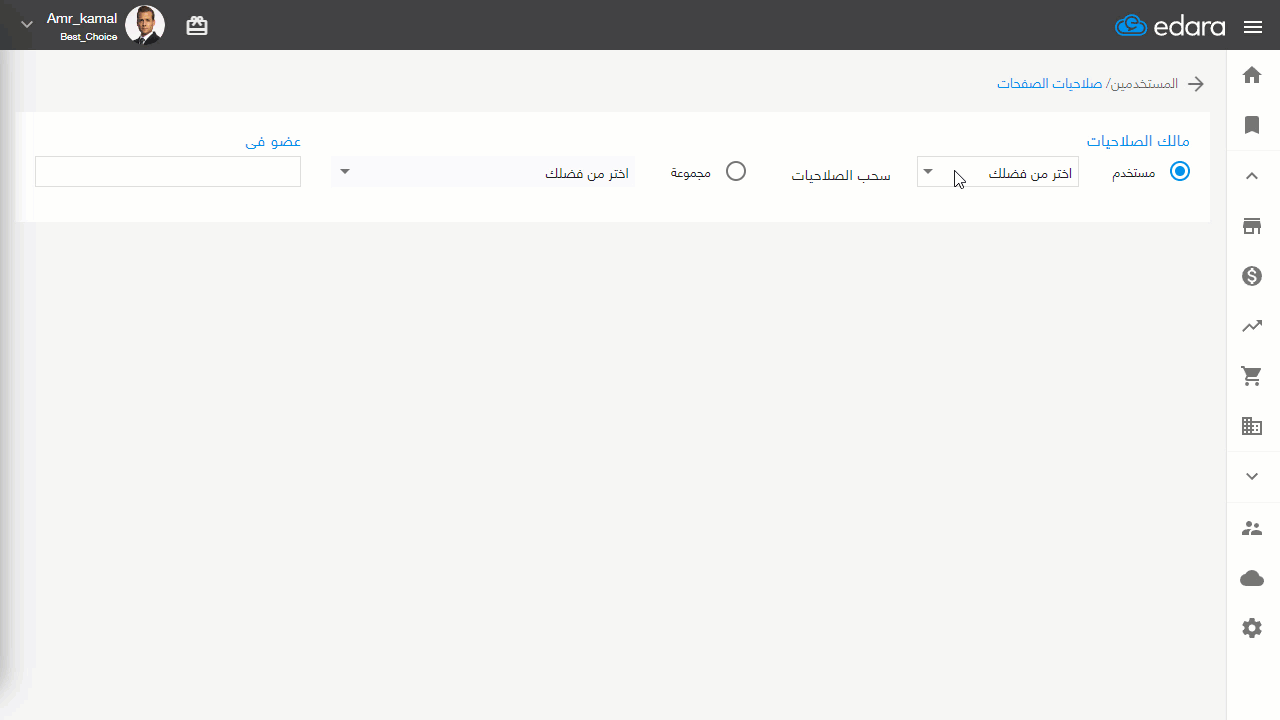Expand the Amr_kamal account dropdown arrow
Image resolution: width=1280 pixels, height=720 pixels.
coord(27,24)
